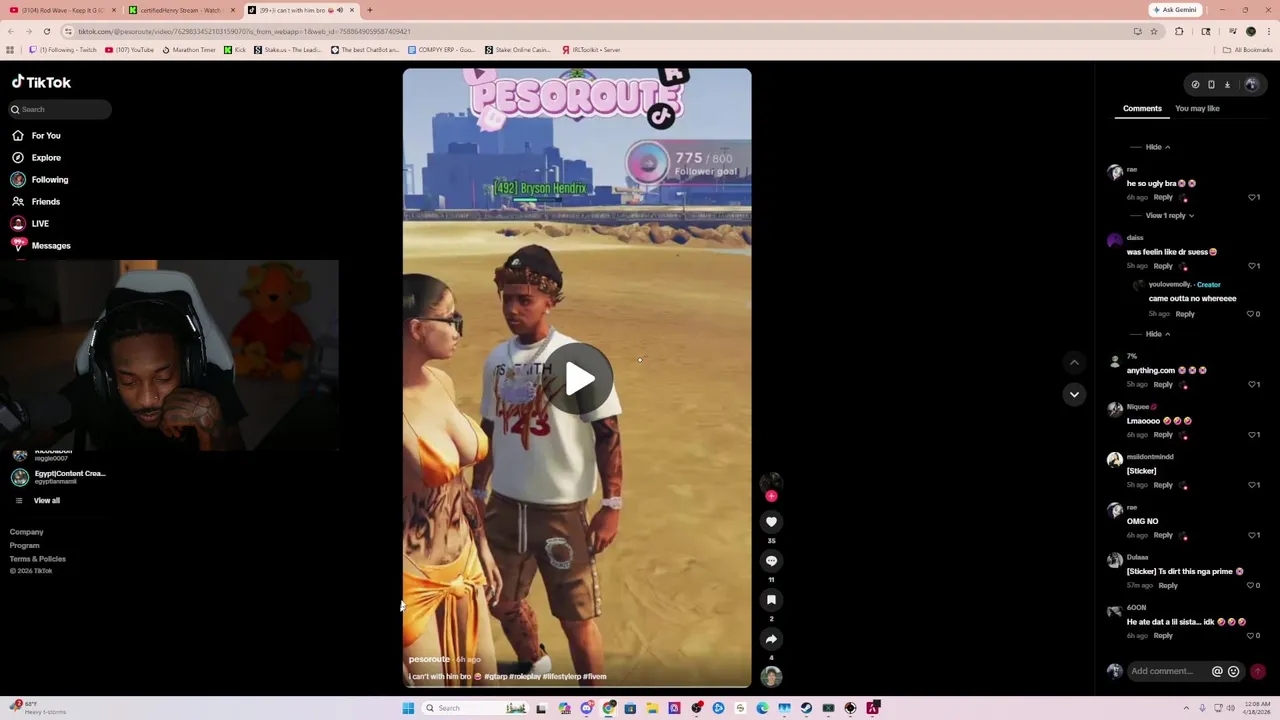Reply to daiss's dr suess comment
Screen dimensions: 1280x720
click(1163, 266)
